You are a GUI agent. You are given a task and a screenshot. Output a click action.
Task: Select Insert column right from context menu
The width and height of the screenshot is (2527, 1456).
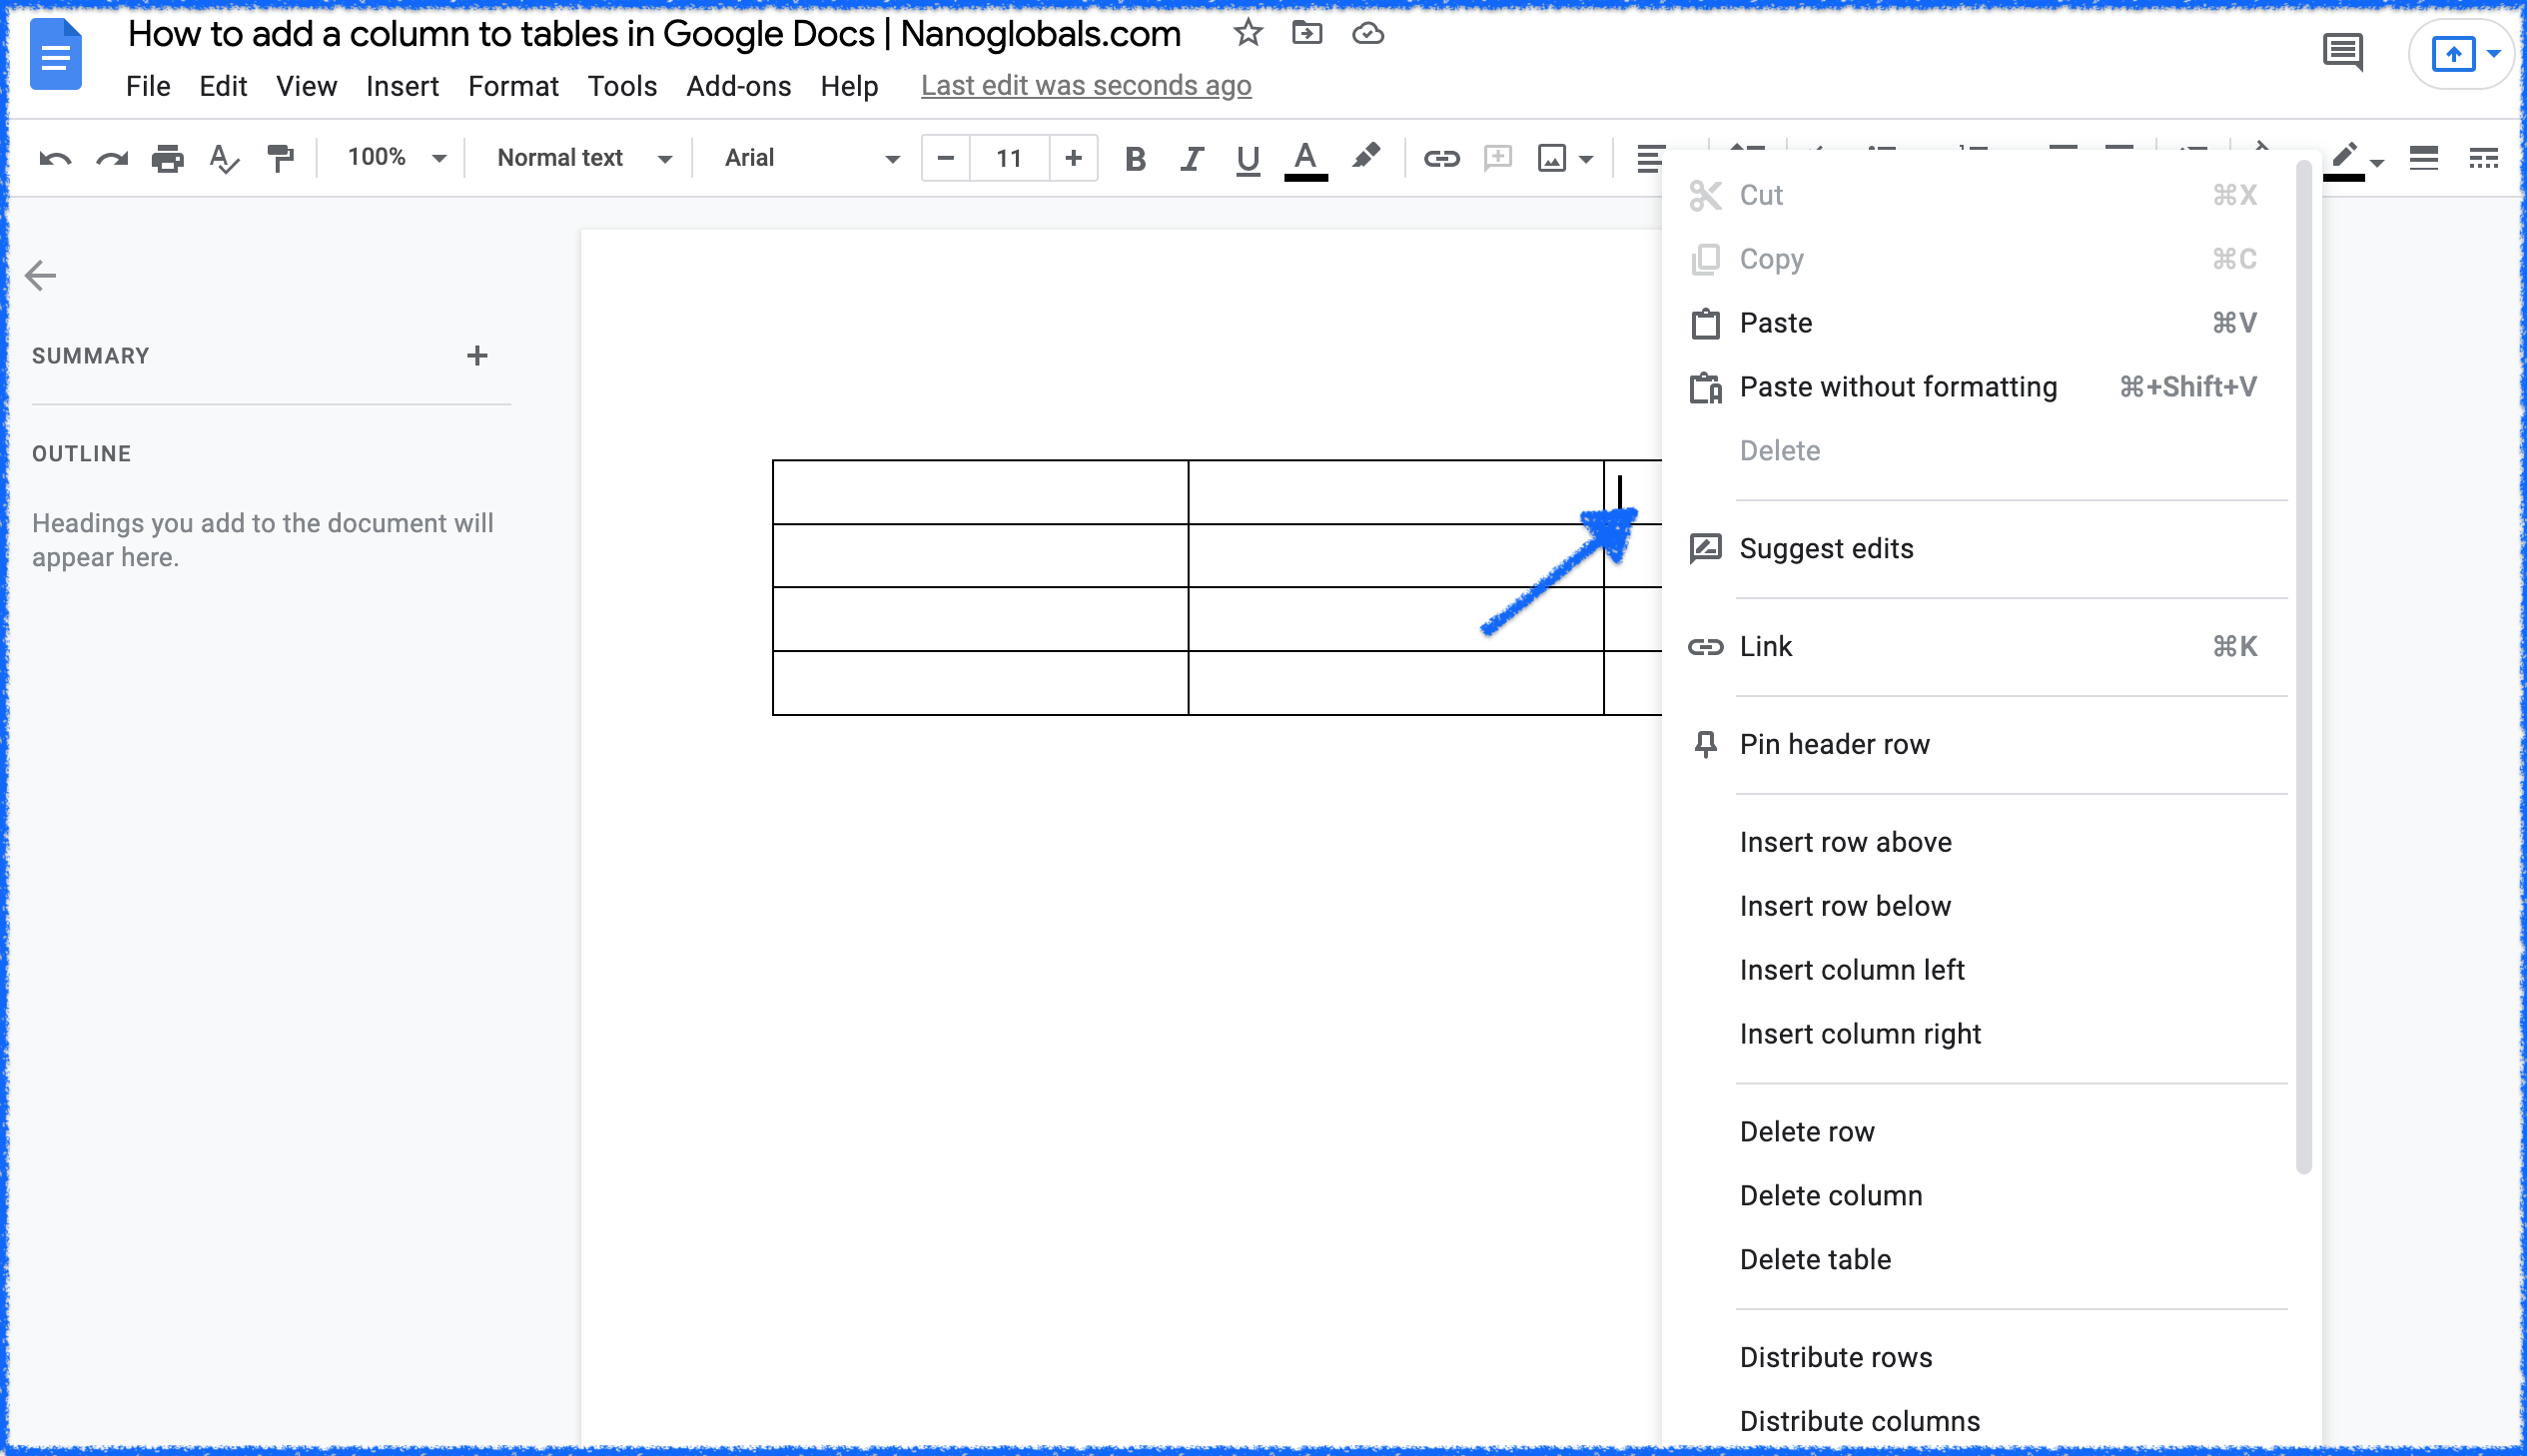point(1861,1033)
